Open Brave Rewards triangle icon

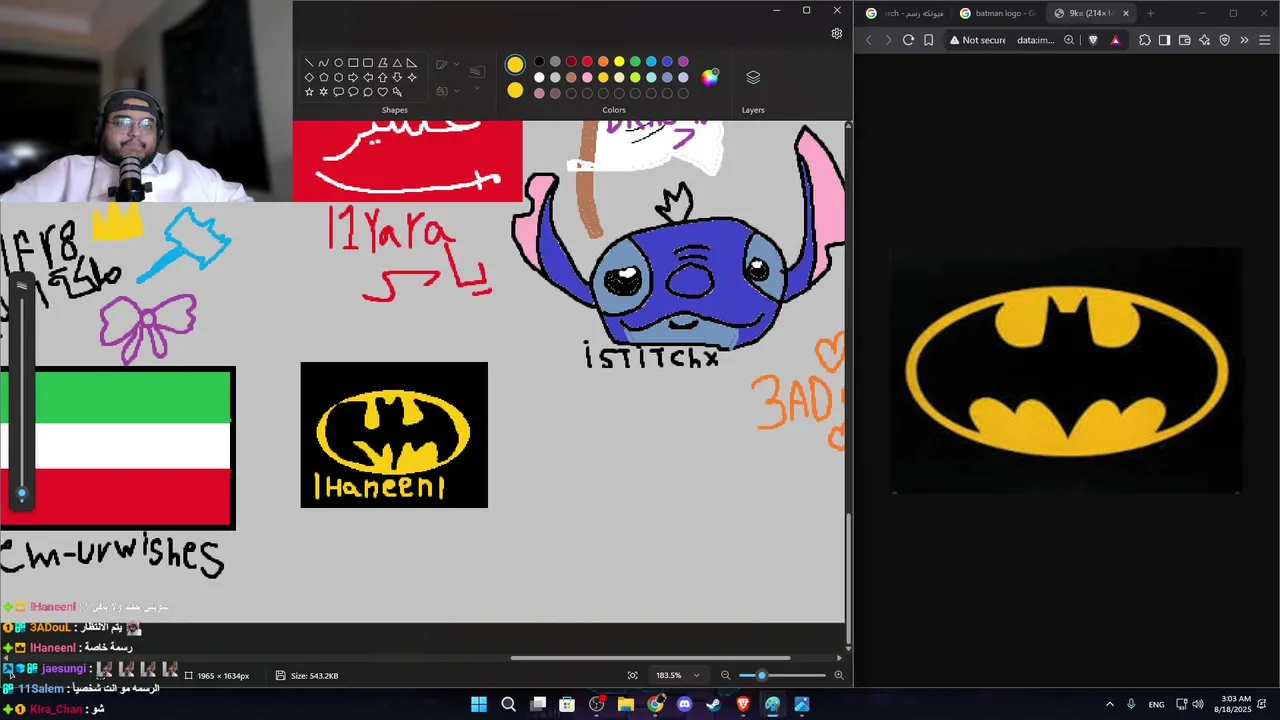[1116, 40]
